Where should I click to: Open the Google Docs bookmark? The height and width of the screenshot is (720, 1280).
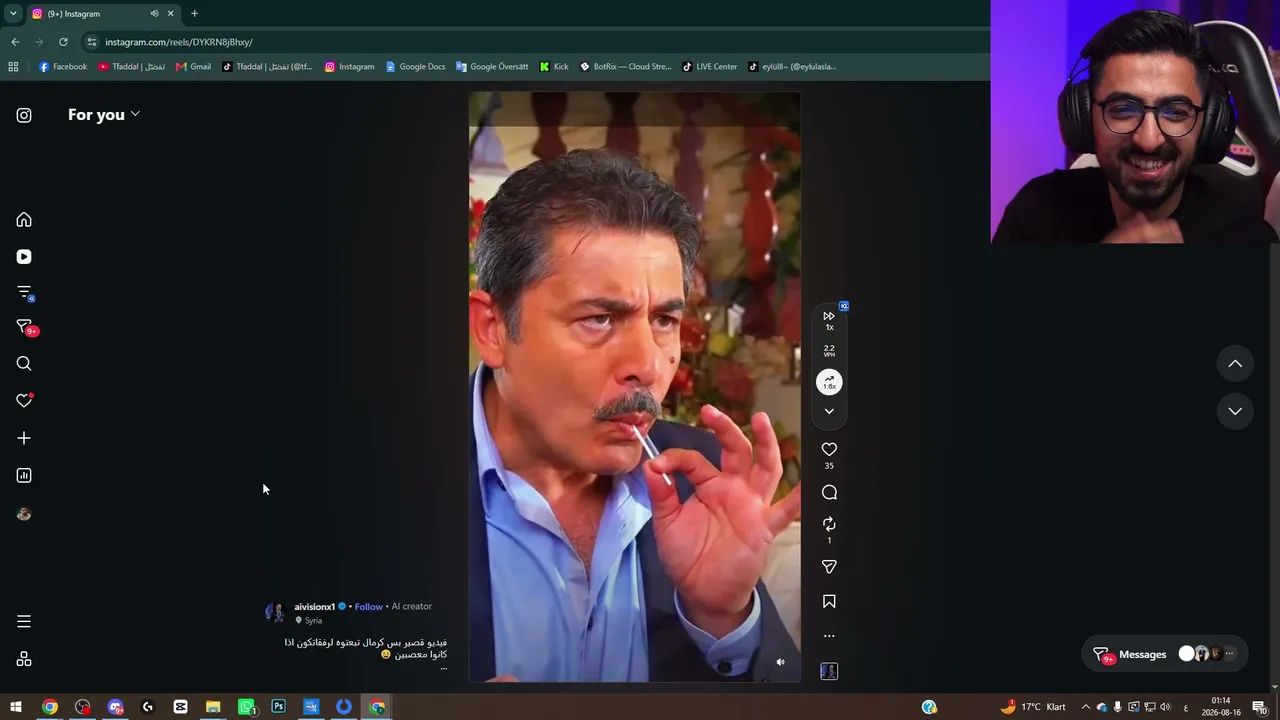(x=415, y=67)
